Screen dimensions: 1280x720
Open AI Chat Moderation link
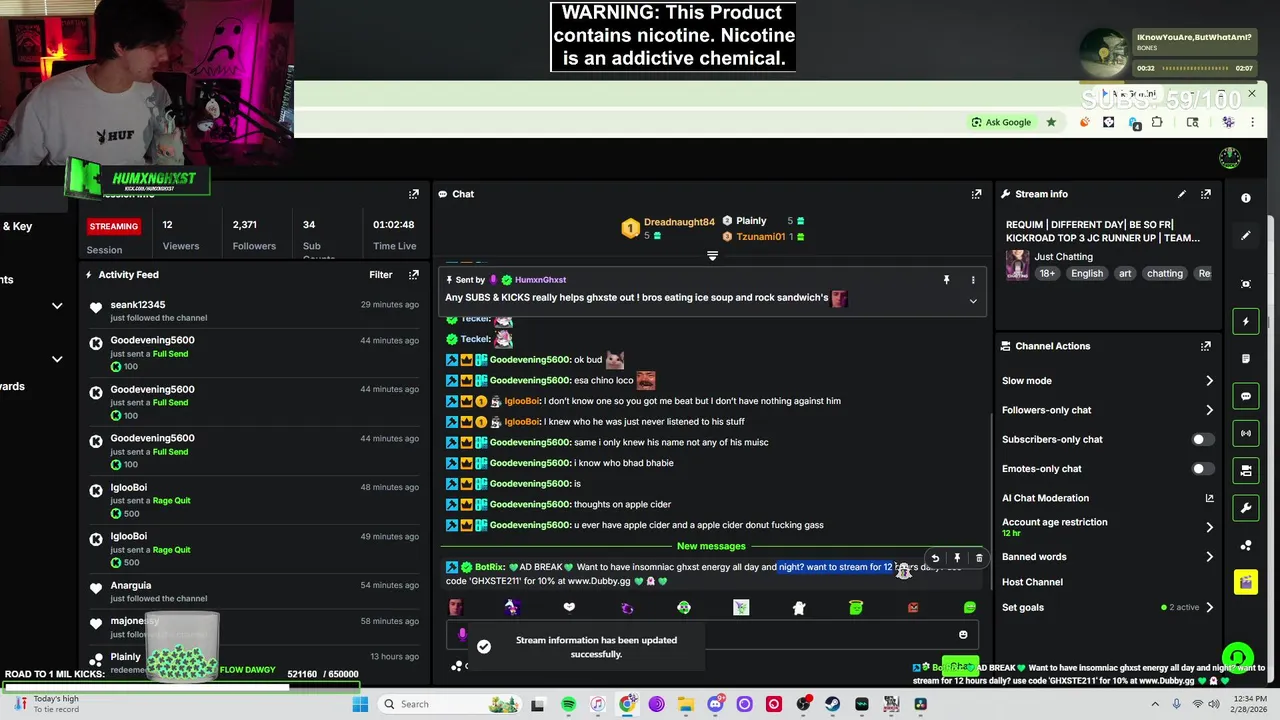pos(1108,498)
